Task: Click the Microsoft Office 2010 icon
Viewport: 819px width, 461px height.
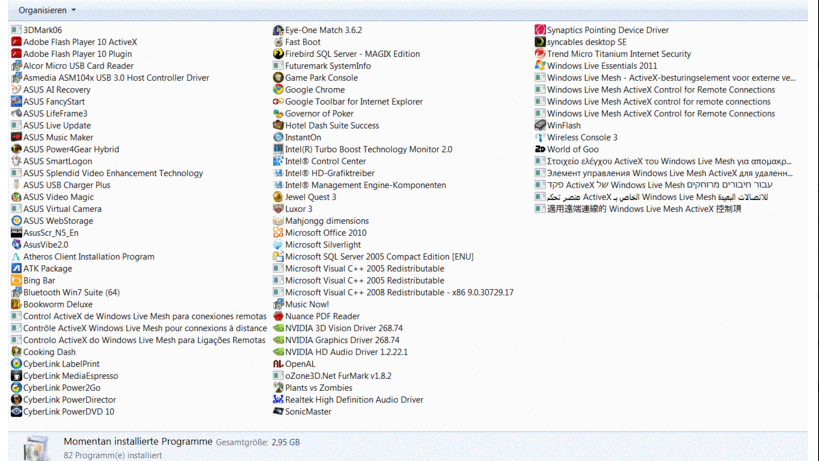Action: [x=278, y=233]
